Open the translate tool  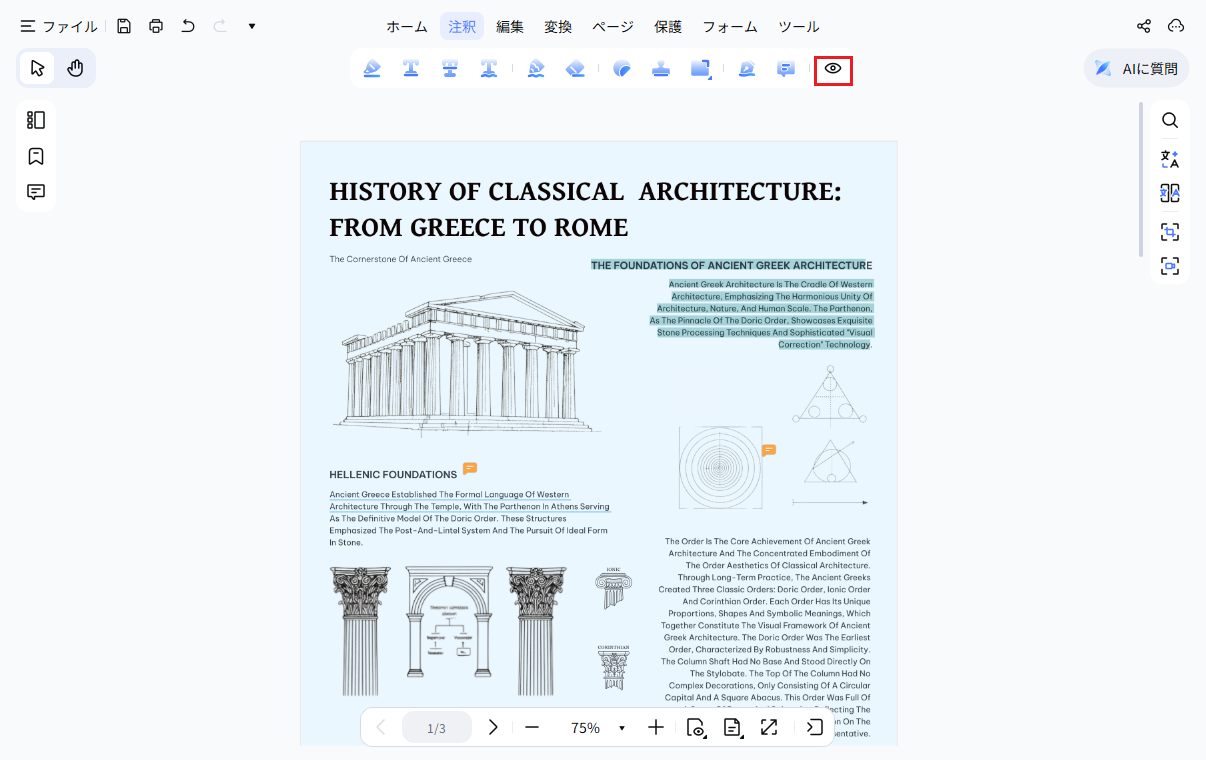1170,158
